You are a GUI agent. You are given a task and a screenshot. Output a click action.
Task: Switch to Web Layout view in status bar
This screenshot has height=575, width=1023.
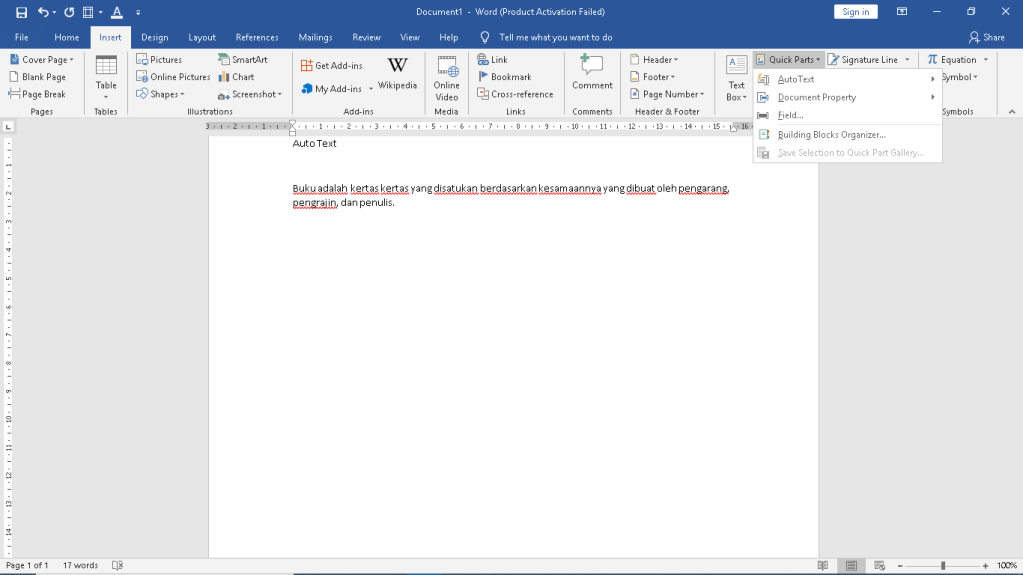coord(879,565)
